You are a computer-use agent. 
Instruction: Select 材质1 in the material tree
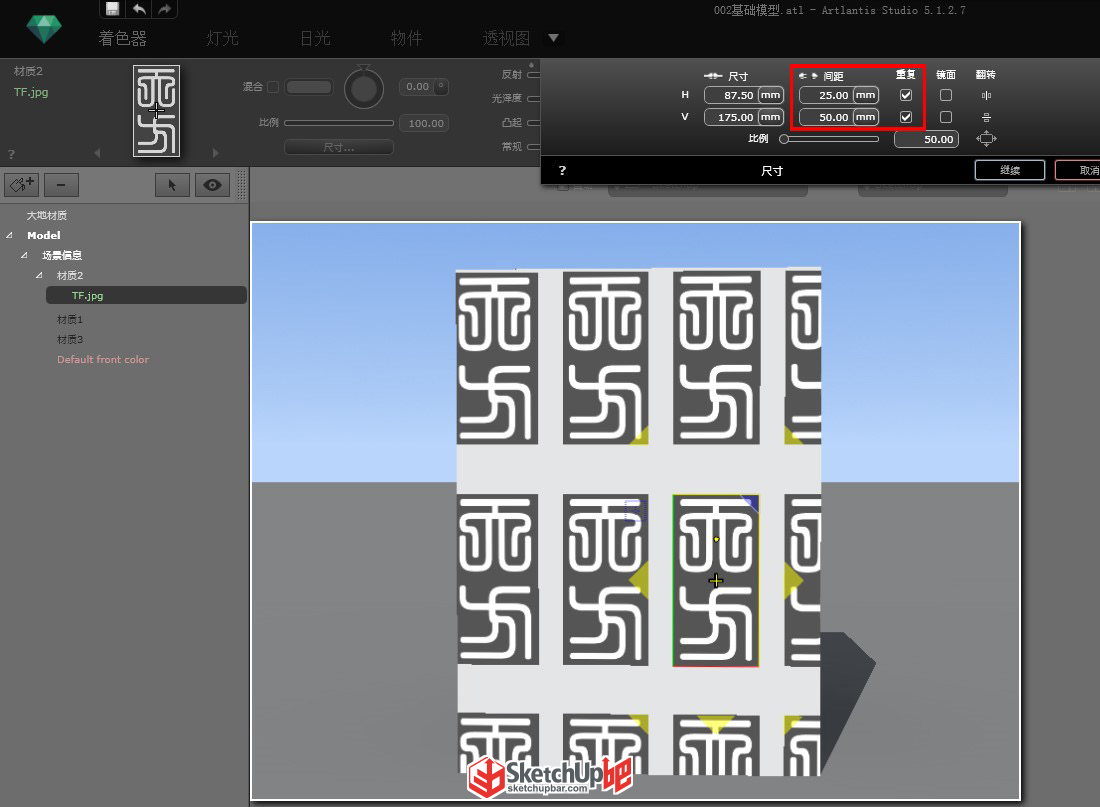[x=70, y=319]
